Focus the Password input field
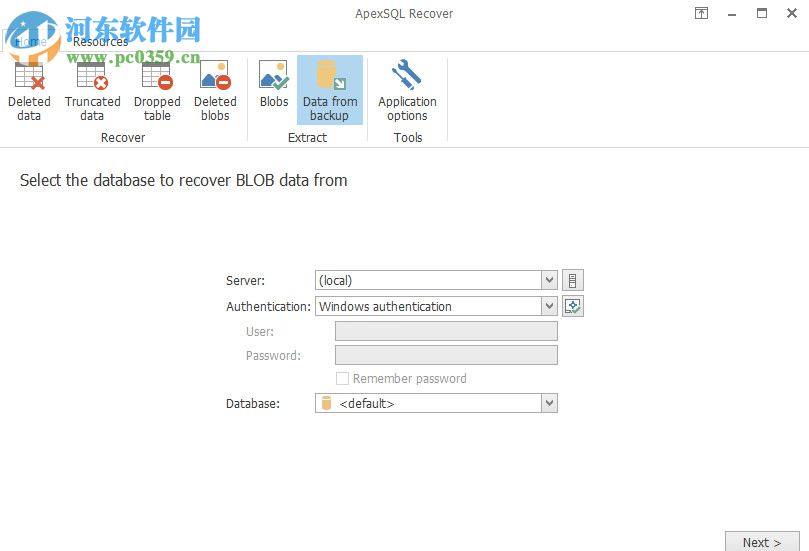 446,355
